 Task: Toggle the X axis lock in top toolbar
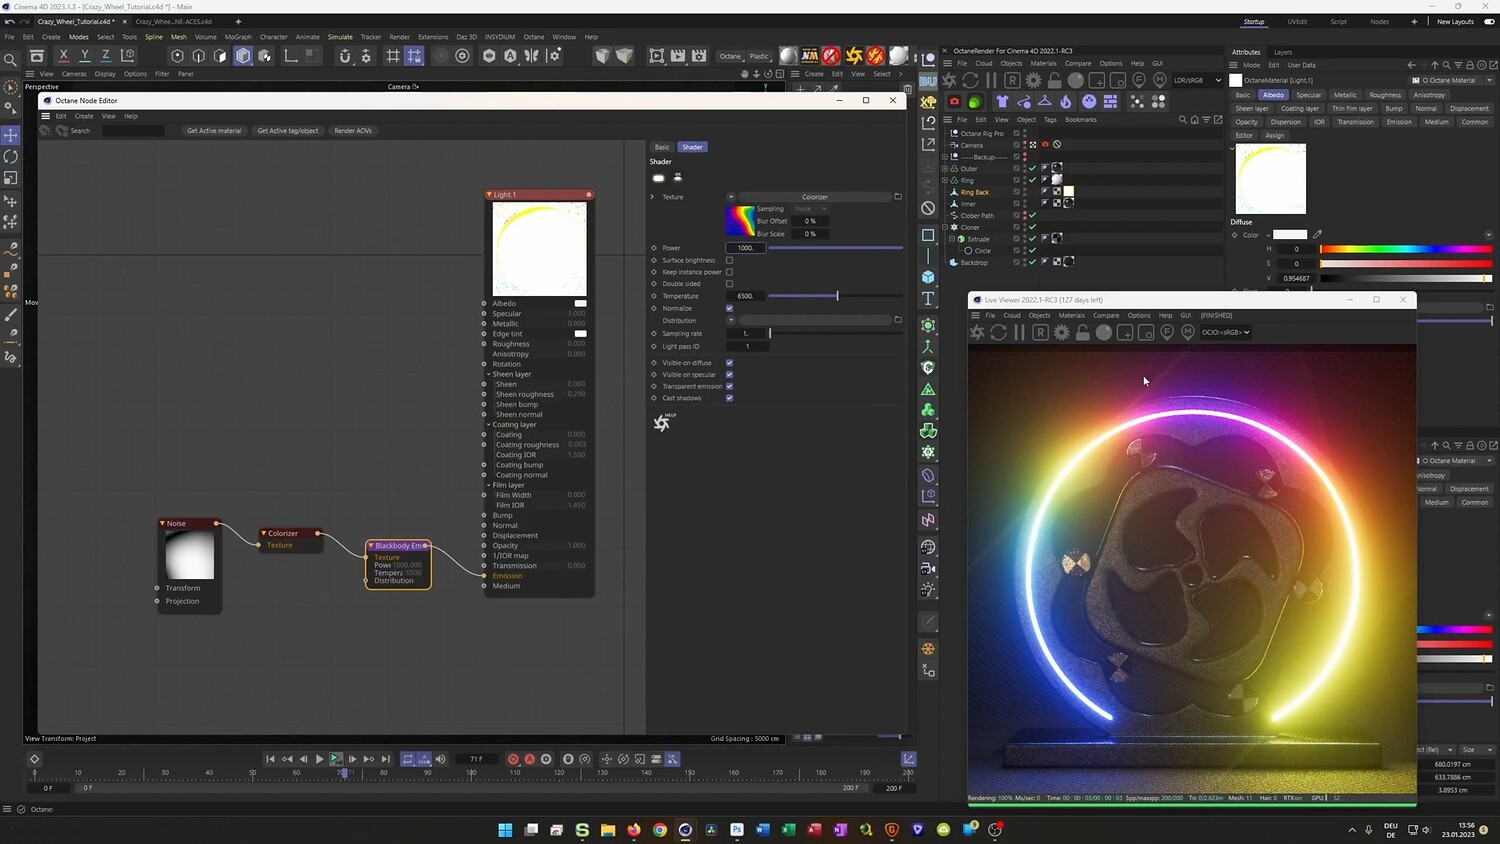tap(64, 56)
